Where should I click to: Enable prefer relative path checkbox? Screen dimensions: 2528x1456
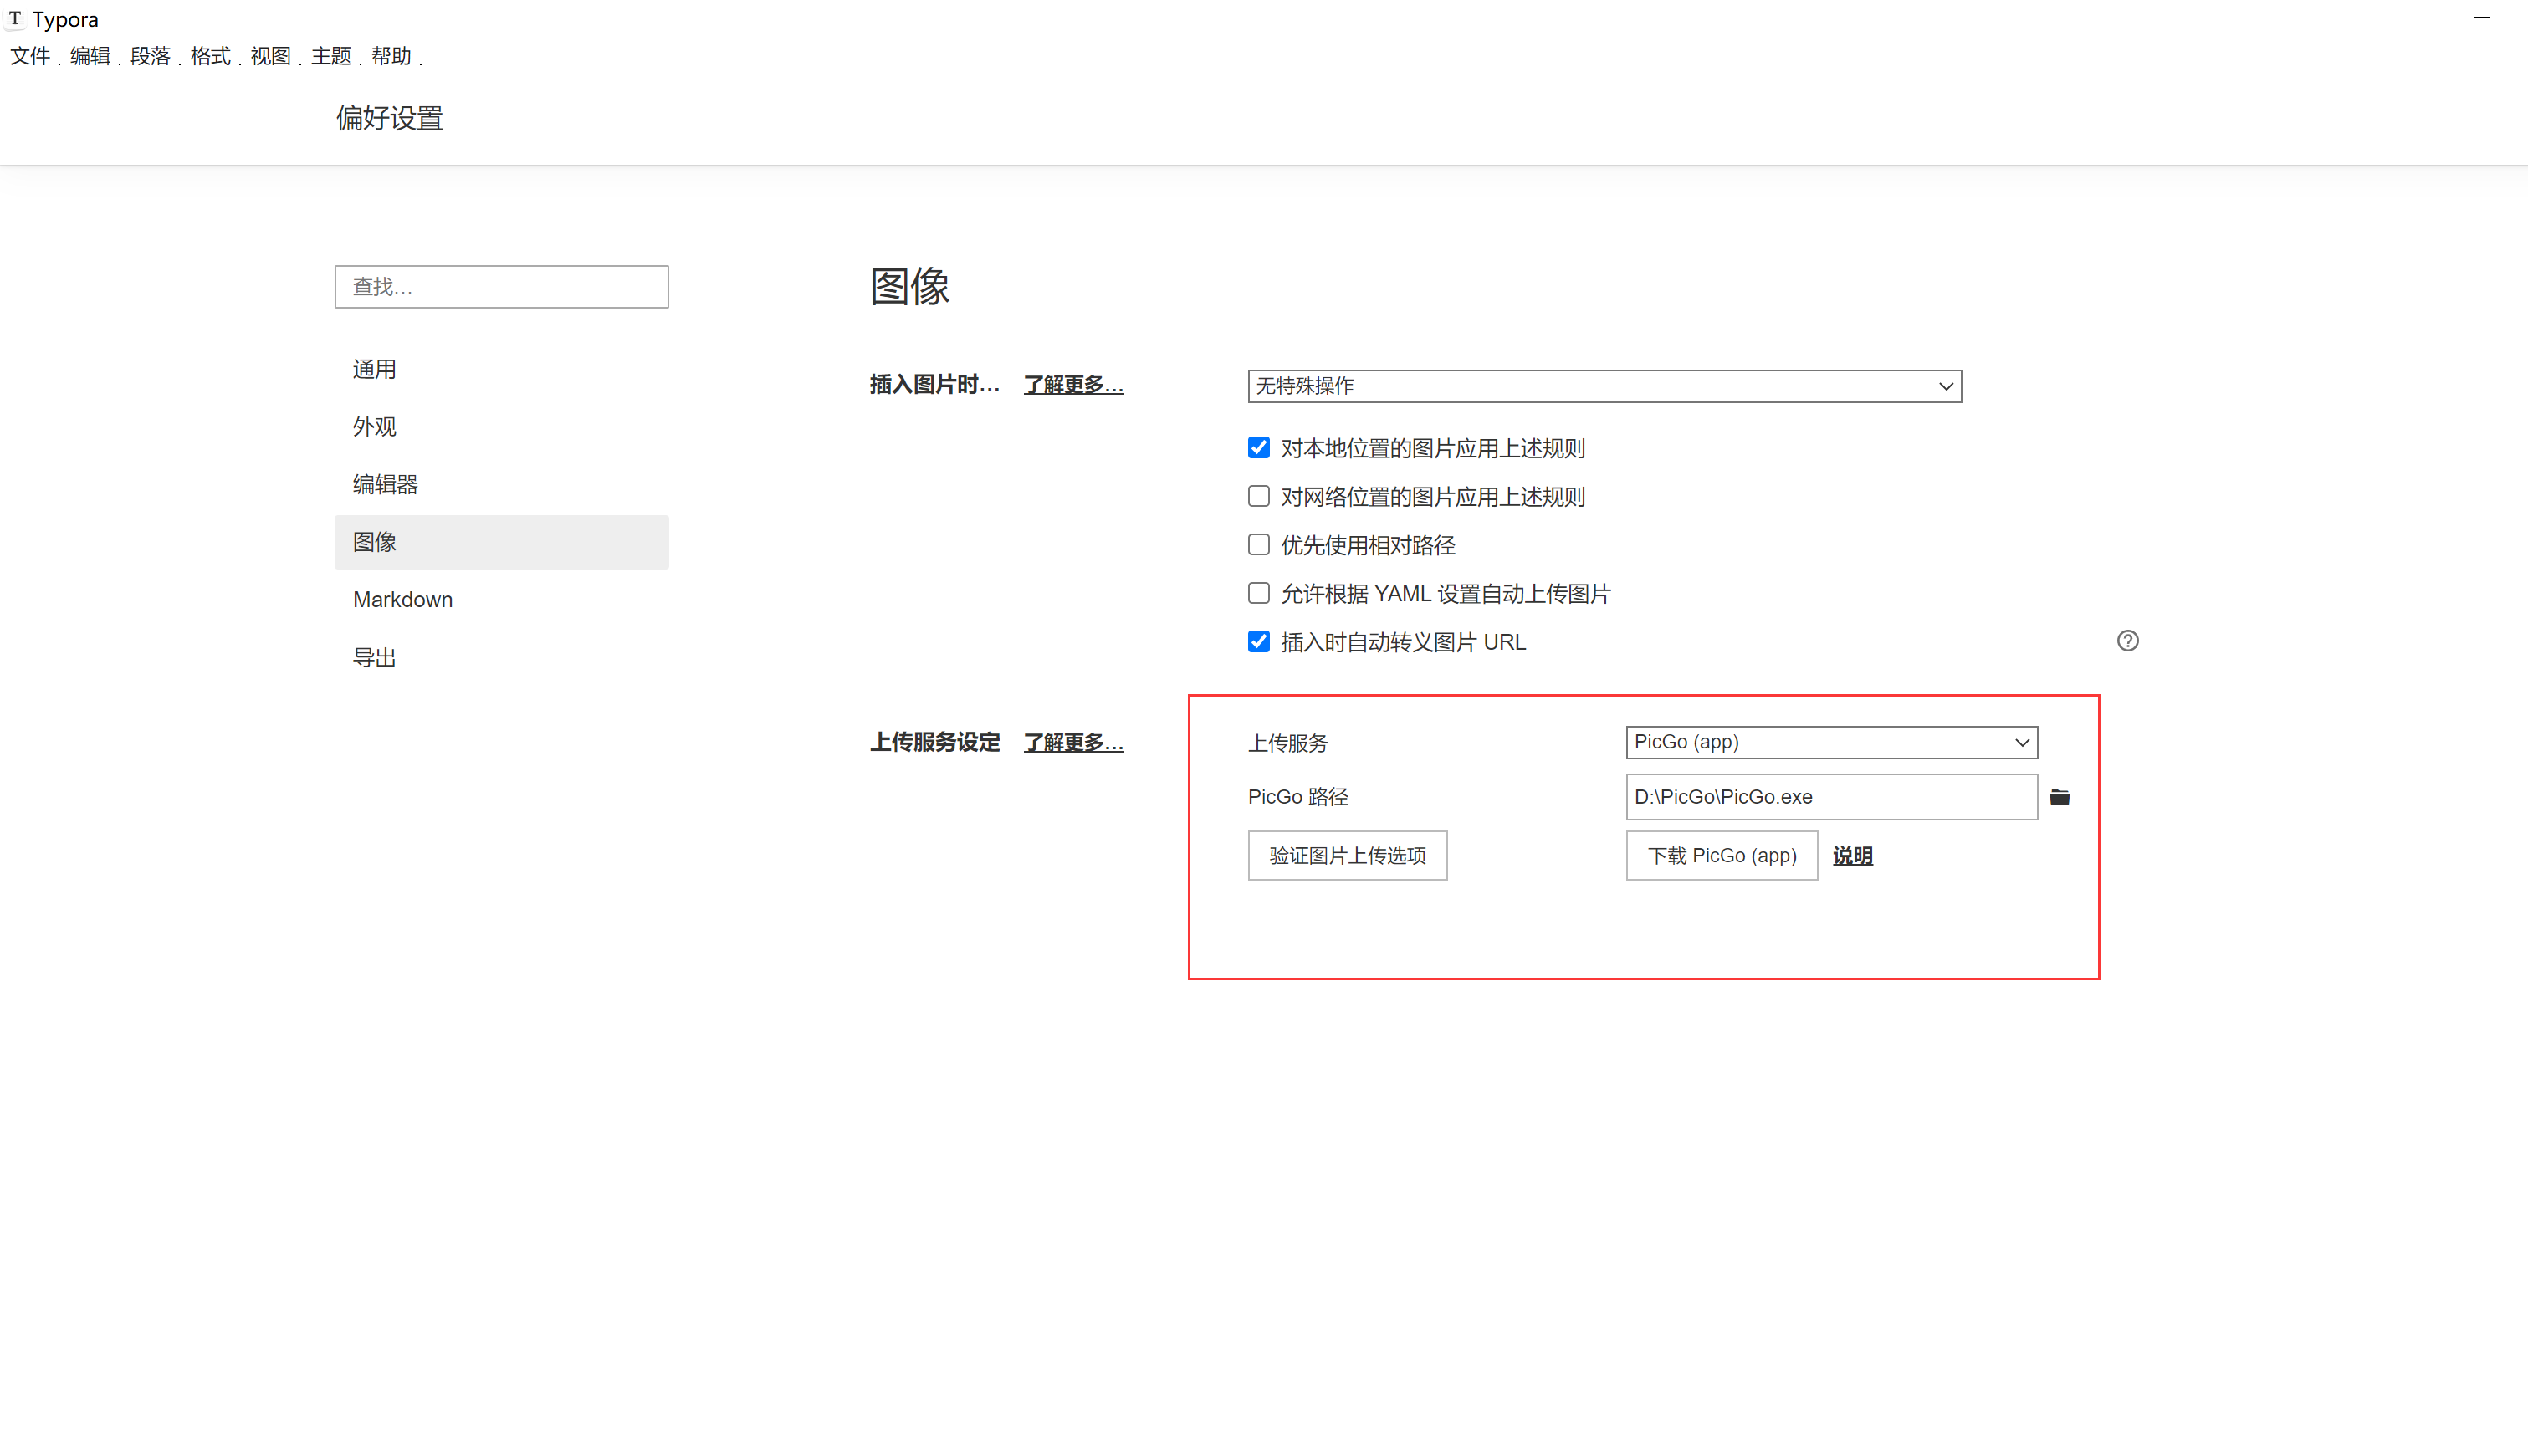pos(1258,545)
